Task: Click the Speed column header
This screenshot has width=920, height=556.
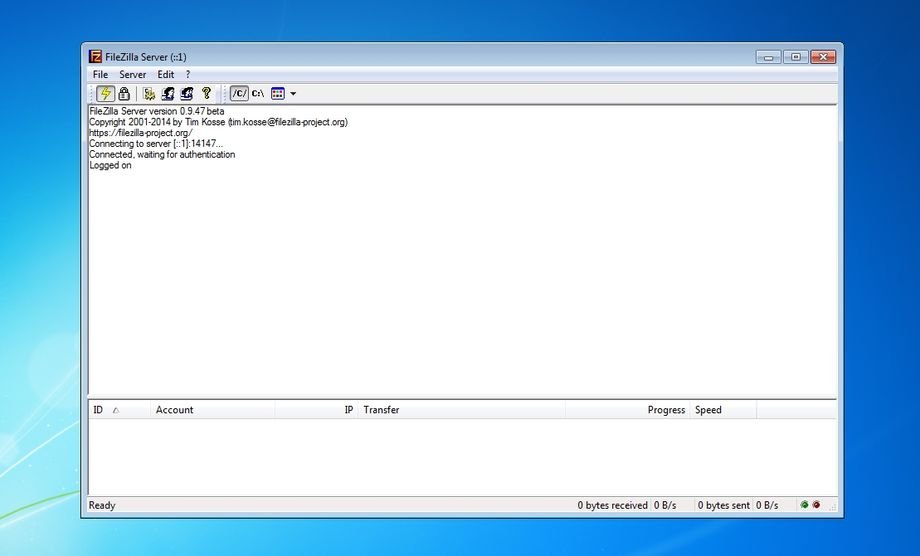Action: pos(723,410)
